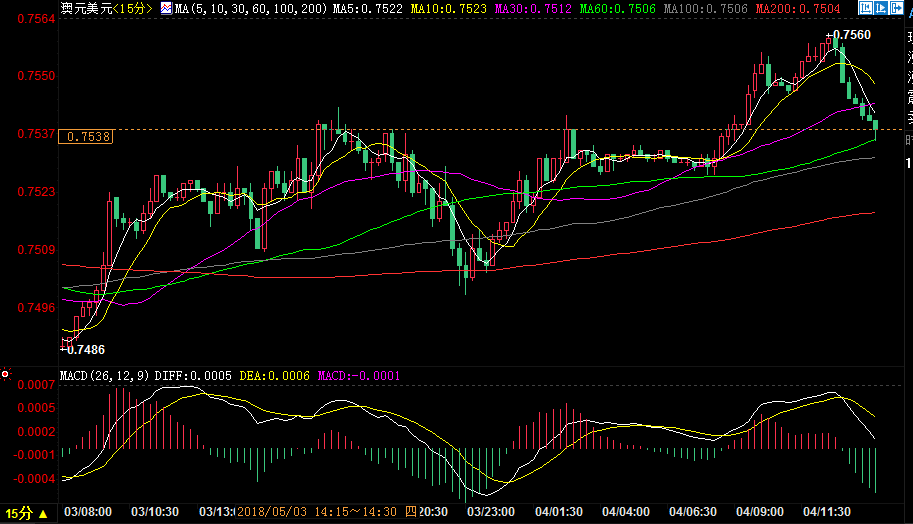913x524 pixels.
Task: Click the blue exit-arrow icon at top right
Action: point(896,8)
